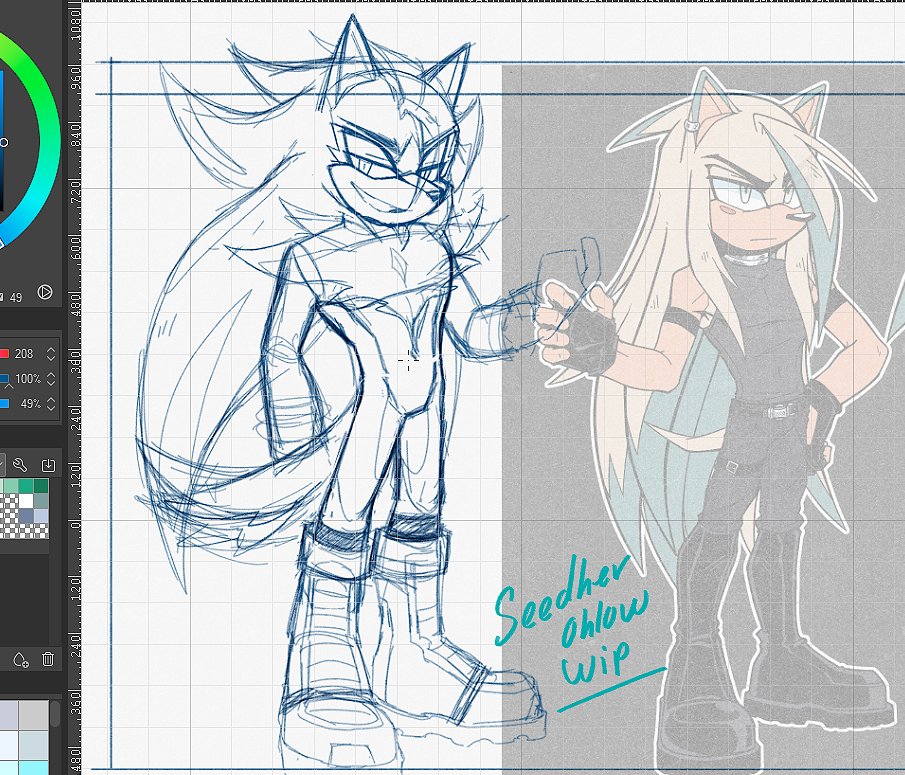Viewport: 905px width, 775px height.
Task: Adjust the 49% value stepper arrows
Action: pos(51,403)
